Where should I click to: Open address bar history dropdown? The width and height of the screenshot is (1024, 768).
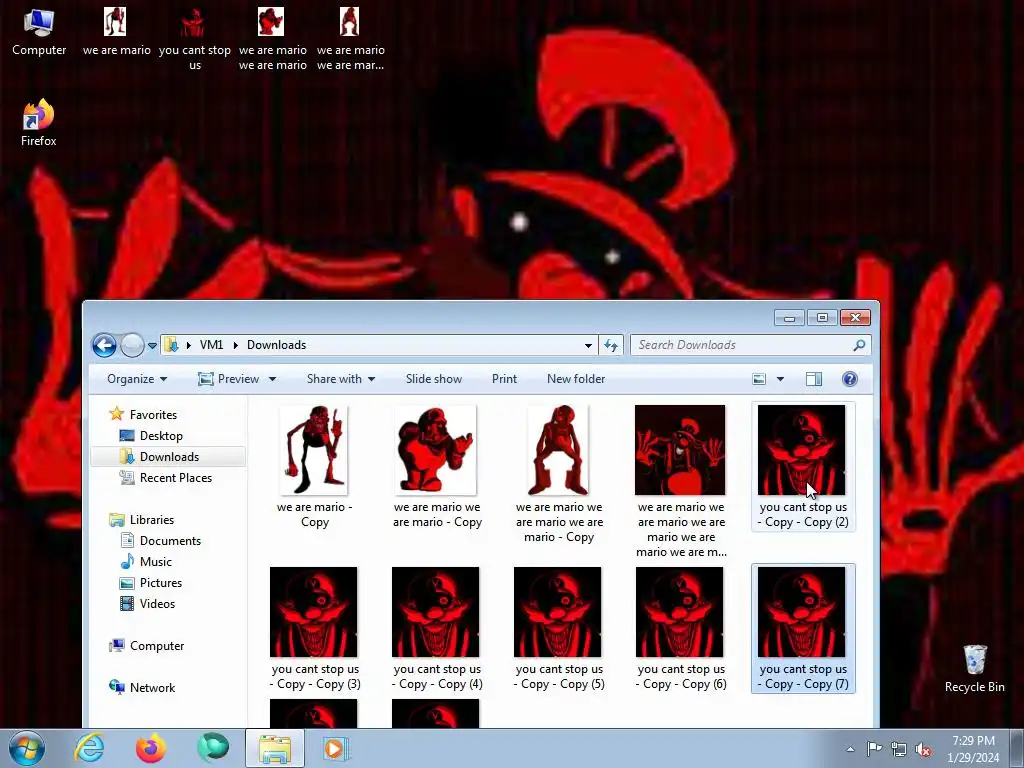pos(588,345)
